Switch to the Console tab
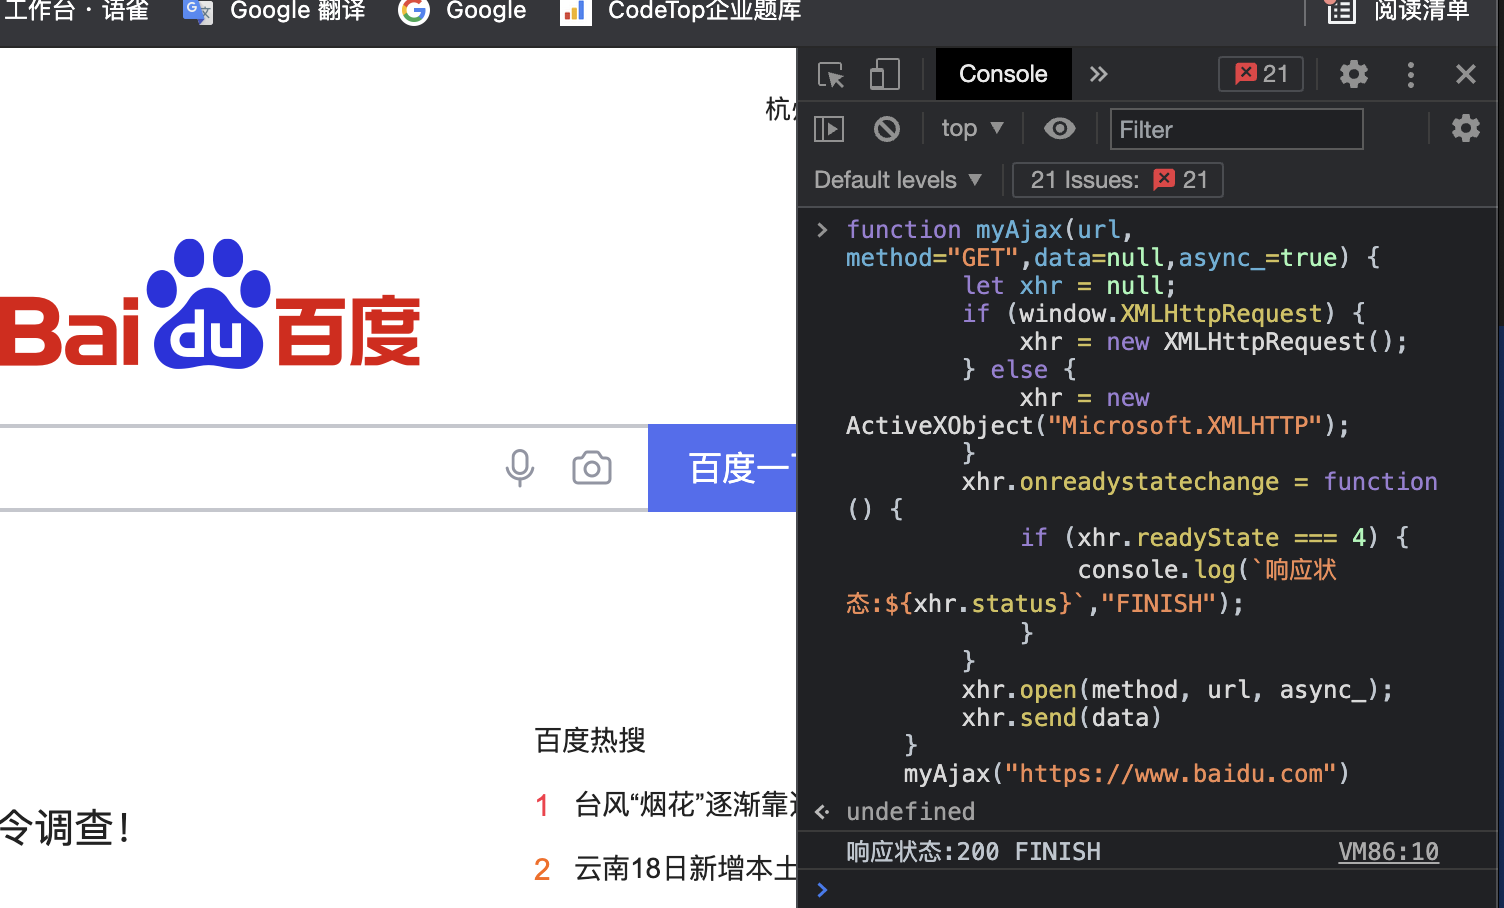Viewport: 1504px width, 908px height. tap(1003, 74)
